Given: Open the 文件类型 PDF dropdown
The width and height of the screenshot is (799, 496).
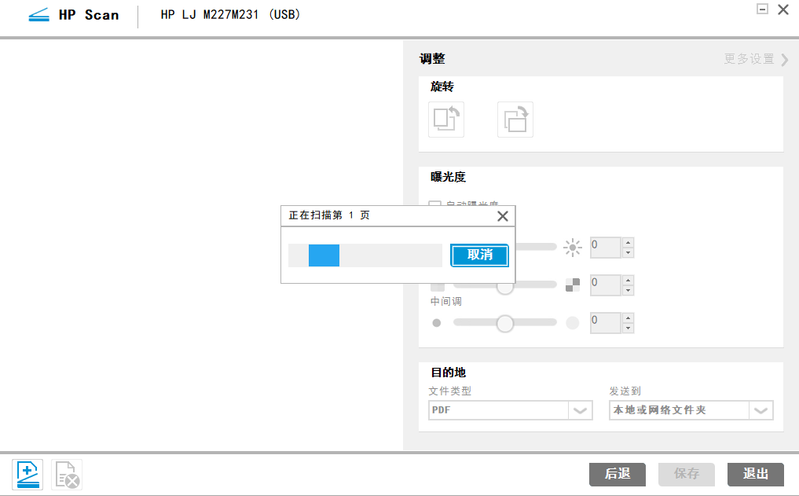Looking at the screenshot, I should (x=580, y=410).
